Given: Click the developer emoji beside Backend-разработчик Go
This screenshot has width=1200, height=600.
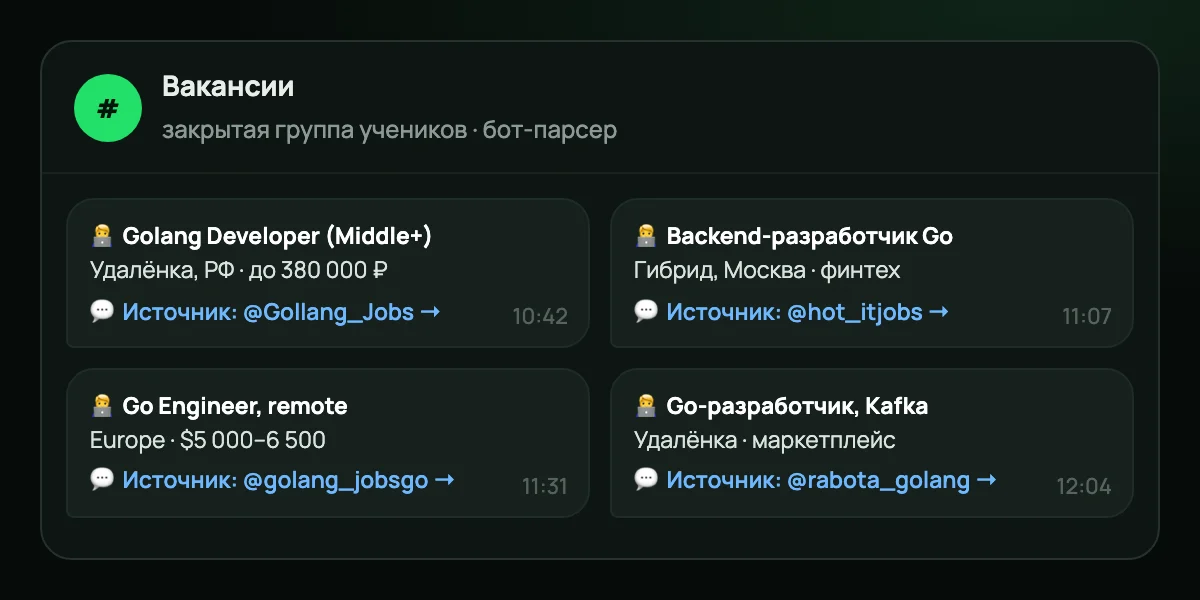Looking at the screenshot, I should tap(645, 236).
